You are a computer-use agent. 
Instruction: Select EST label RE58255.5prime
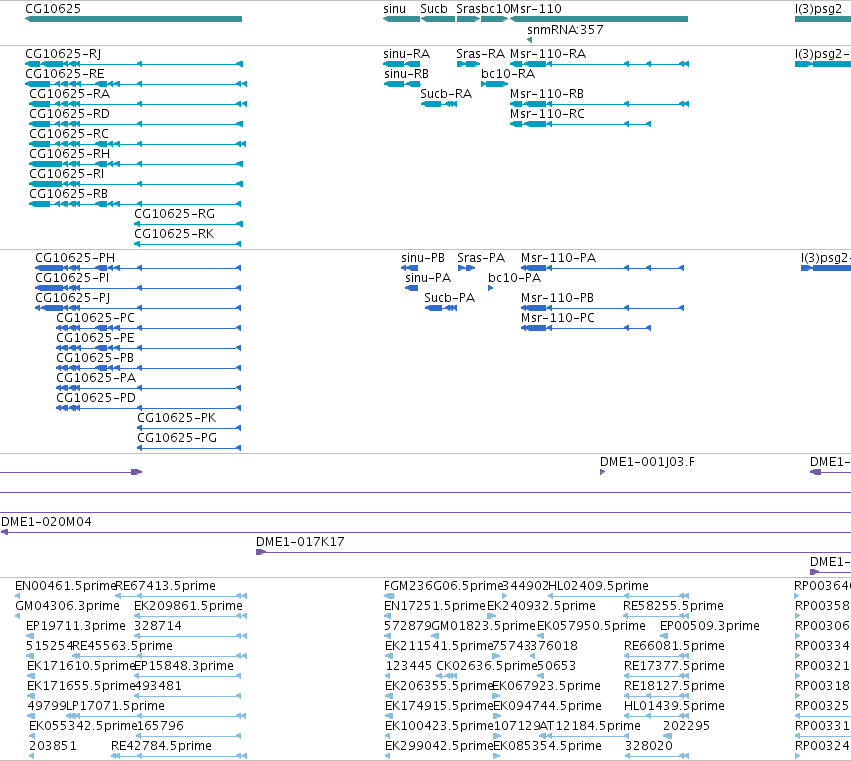coord(673,606)
